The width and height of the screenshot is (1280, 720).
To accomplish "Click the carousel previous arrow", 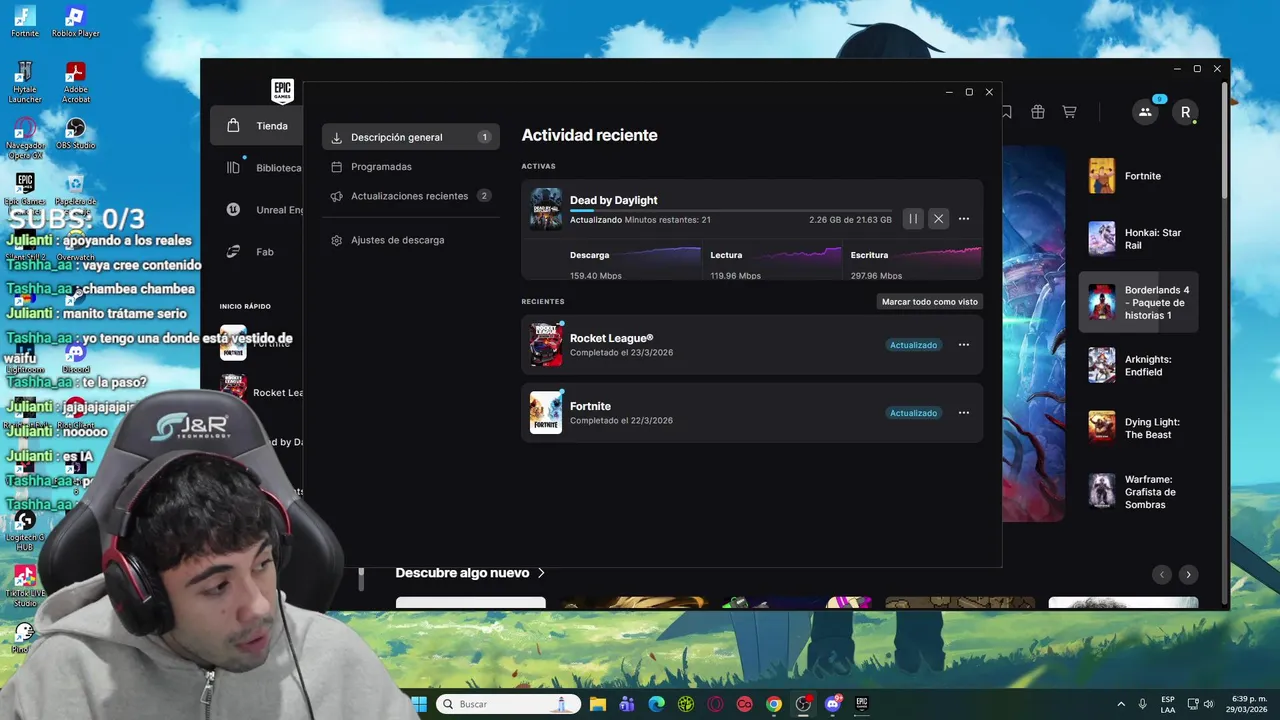I will [1161, 574].
